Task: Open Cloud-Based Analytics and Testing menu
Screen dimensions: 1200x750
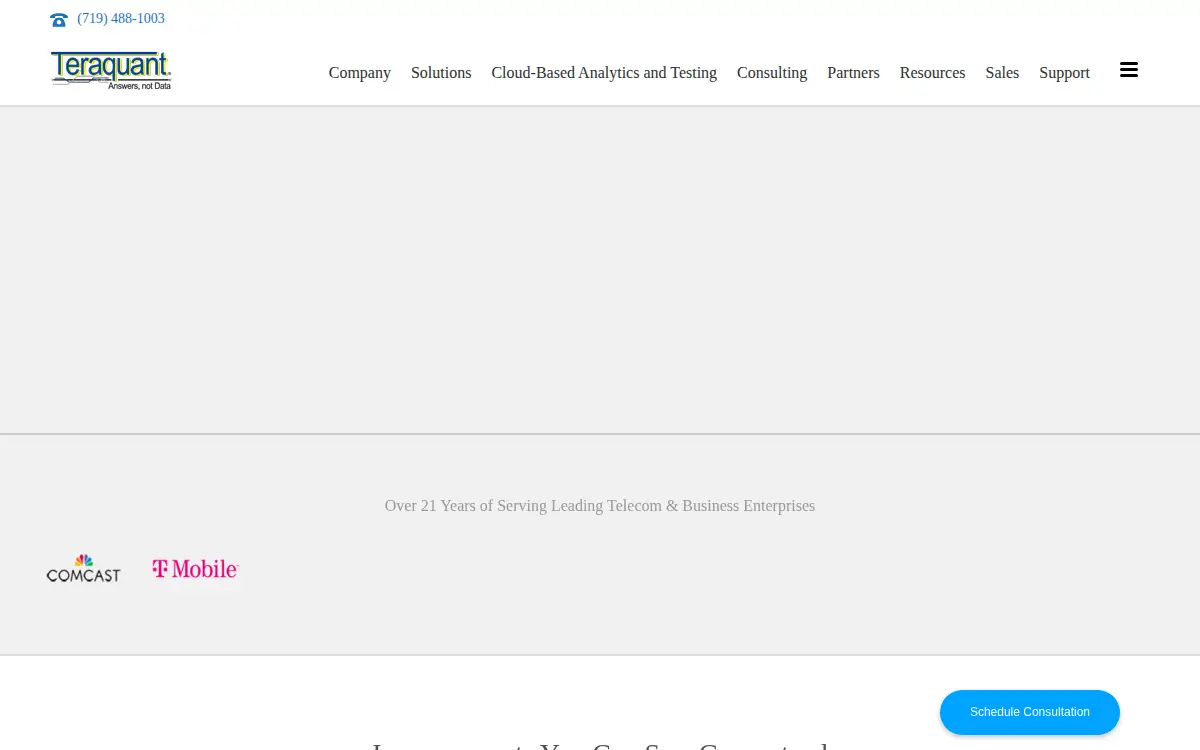Action: pos(604,73)
